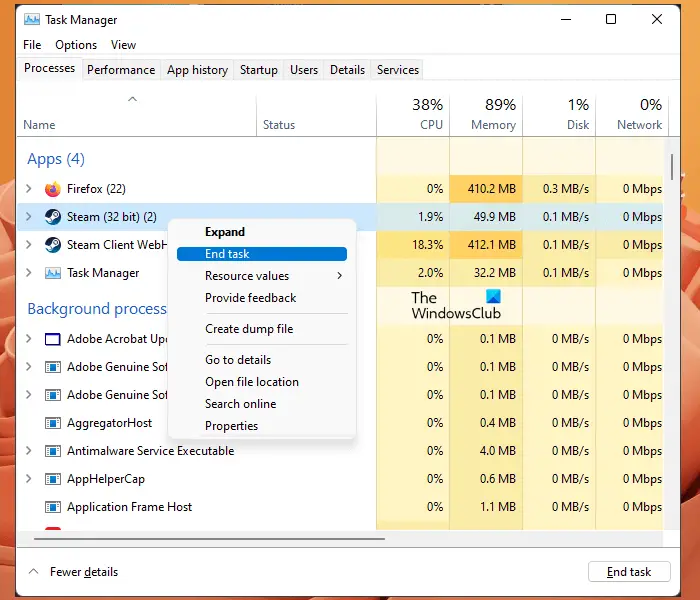Choose Search online option
This screenshot has width=700, height=600.
coord(262,404)
